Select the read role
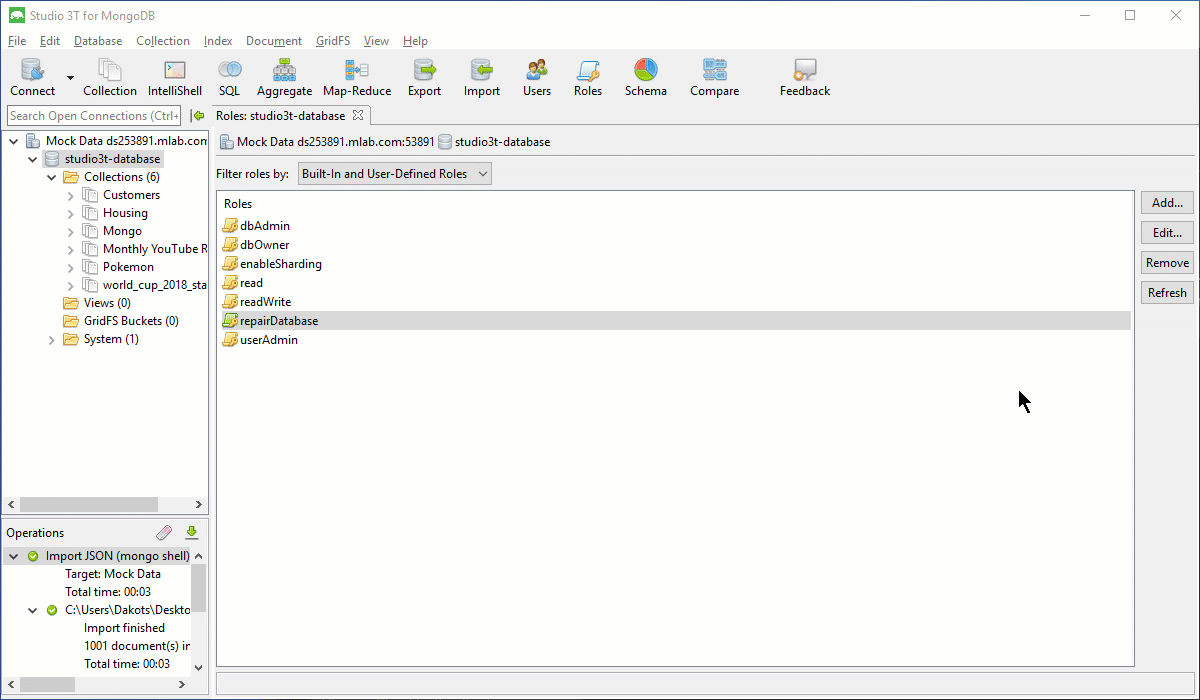Image resolution: width=1200 pixels, height=700 pixels. (x=252, y=283)
